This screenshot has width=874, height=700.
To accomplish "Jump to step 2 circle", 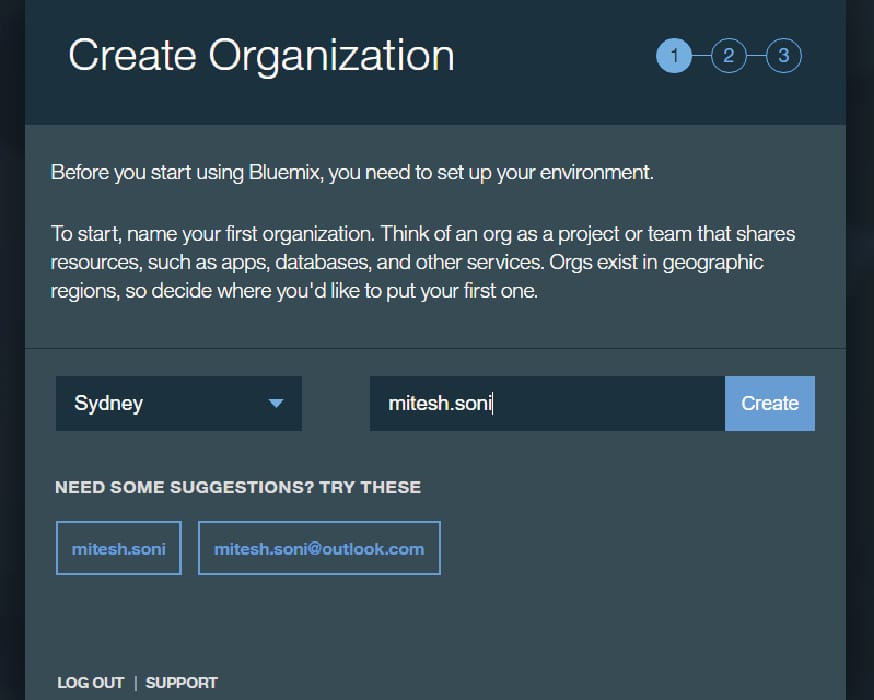I will (728, 55).
